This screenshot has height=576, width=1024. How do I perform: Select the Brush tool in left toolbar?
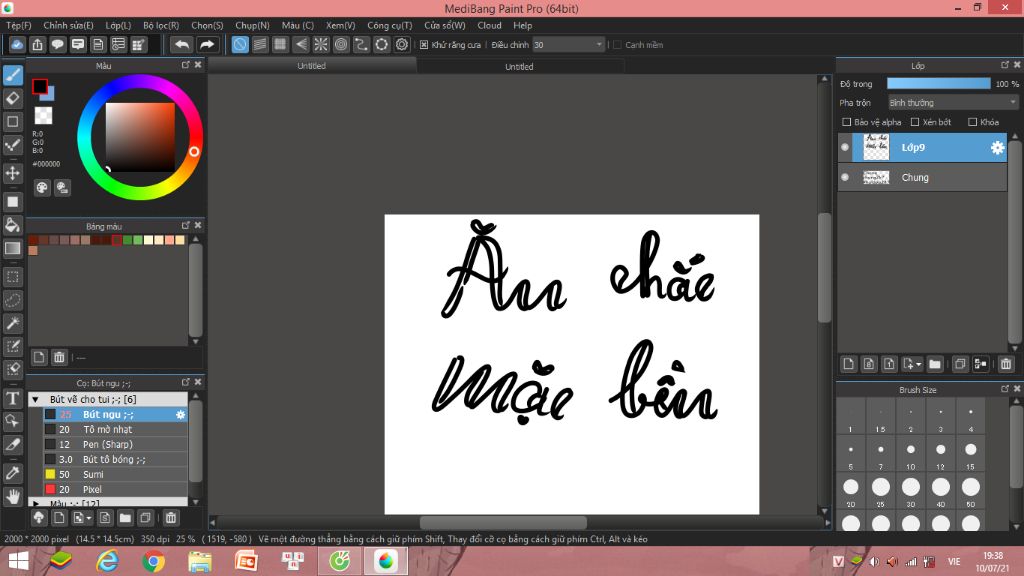tap(12, 75)
